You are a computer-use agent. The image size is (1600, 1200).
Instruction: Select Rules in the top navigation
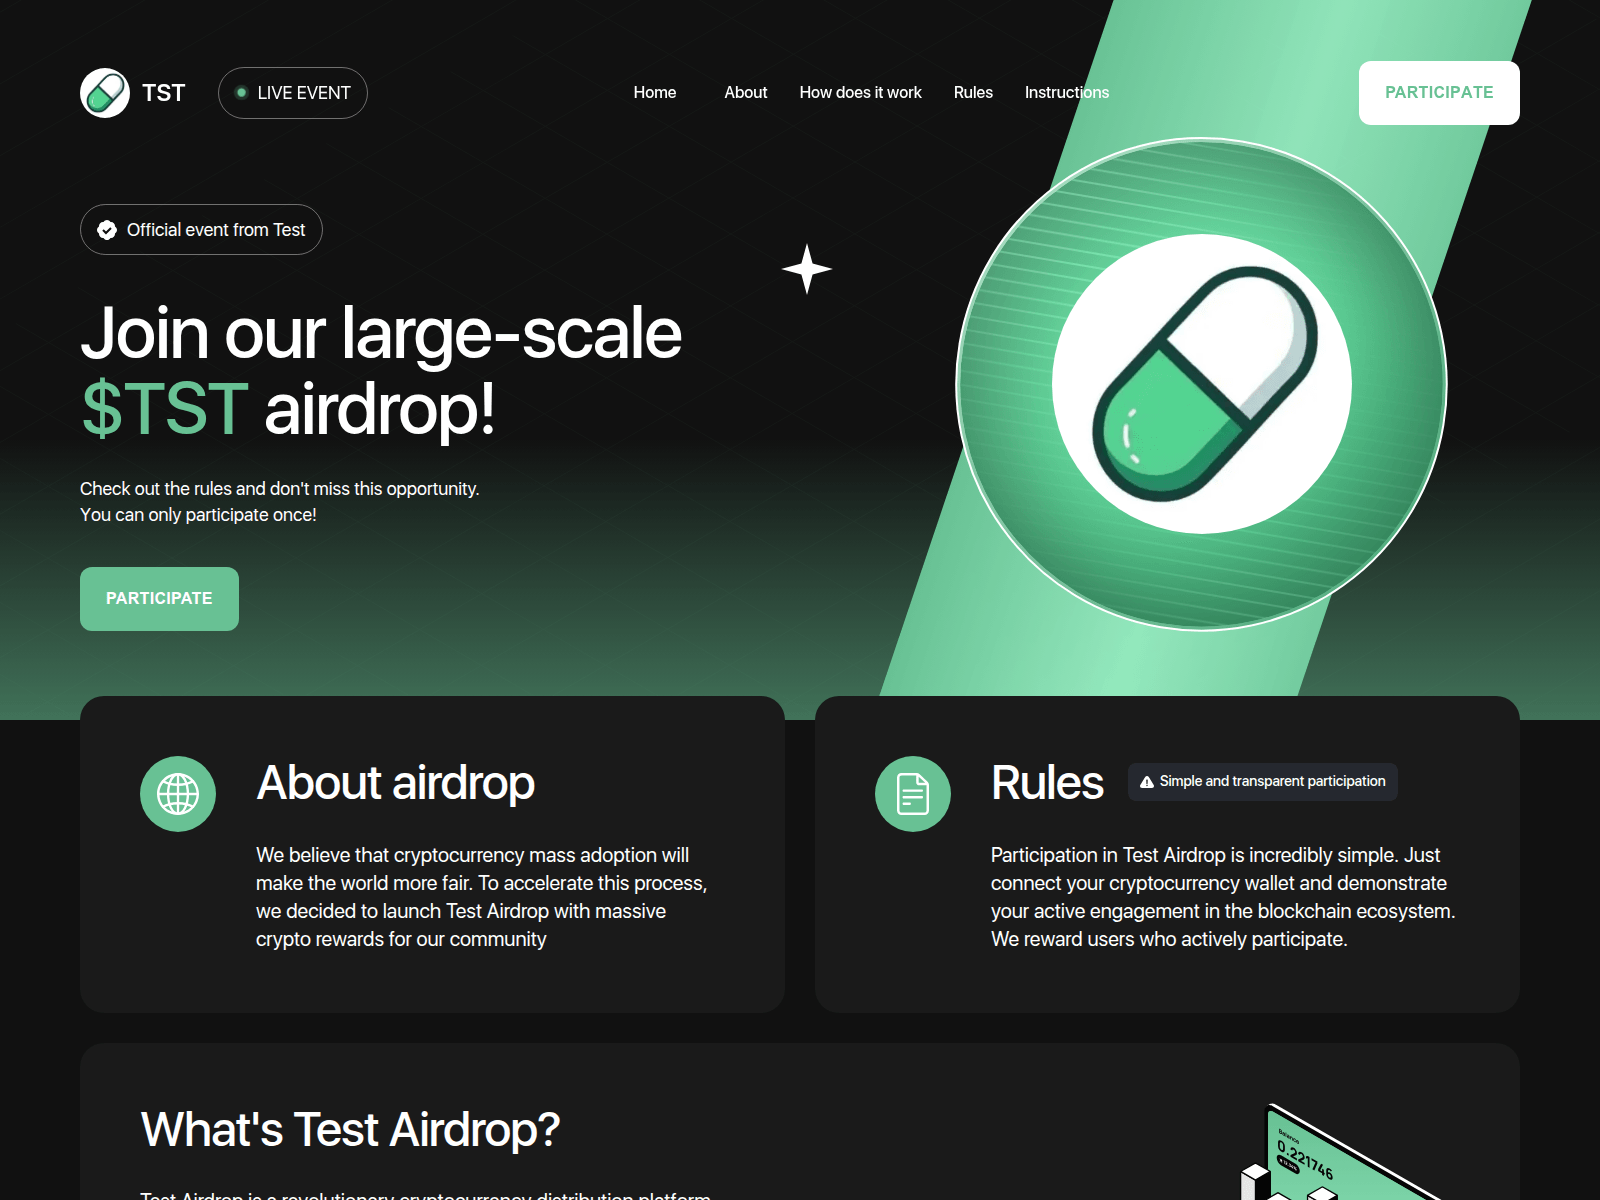coord(972,93)
